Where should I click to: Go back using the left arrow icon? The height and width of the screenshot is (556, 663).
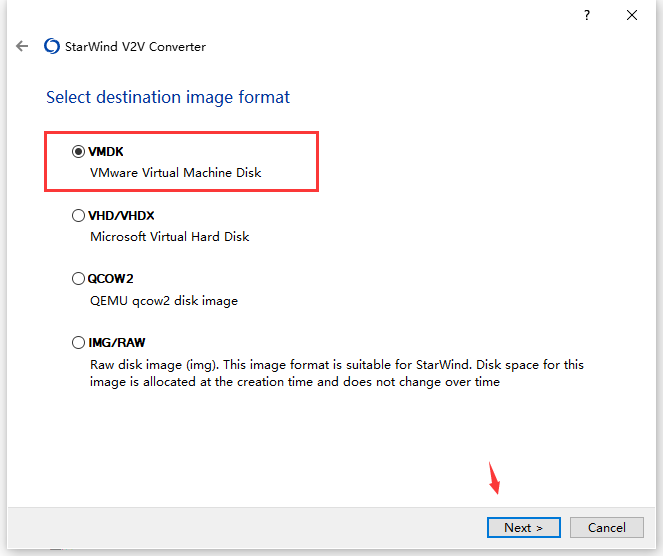22,46
